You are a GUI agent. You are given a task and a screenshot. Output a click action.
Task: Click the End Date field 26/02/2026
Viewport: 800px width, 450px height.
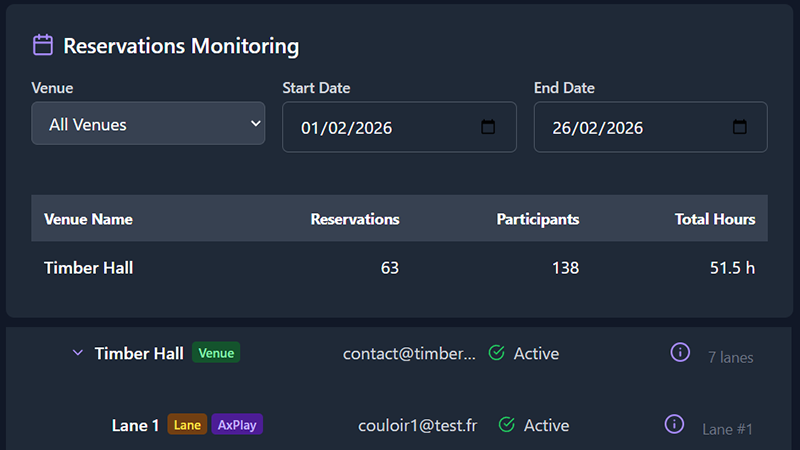630,128
